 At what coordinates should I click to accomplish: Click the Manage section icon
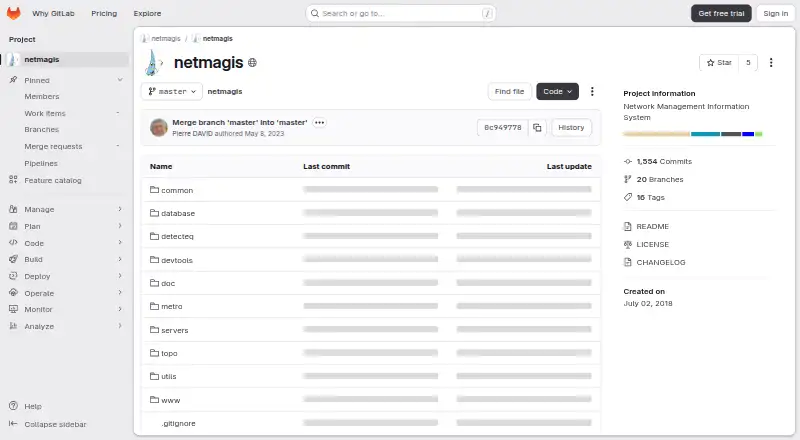[x=13, y=209]
